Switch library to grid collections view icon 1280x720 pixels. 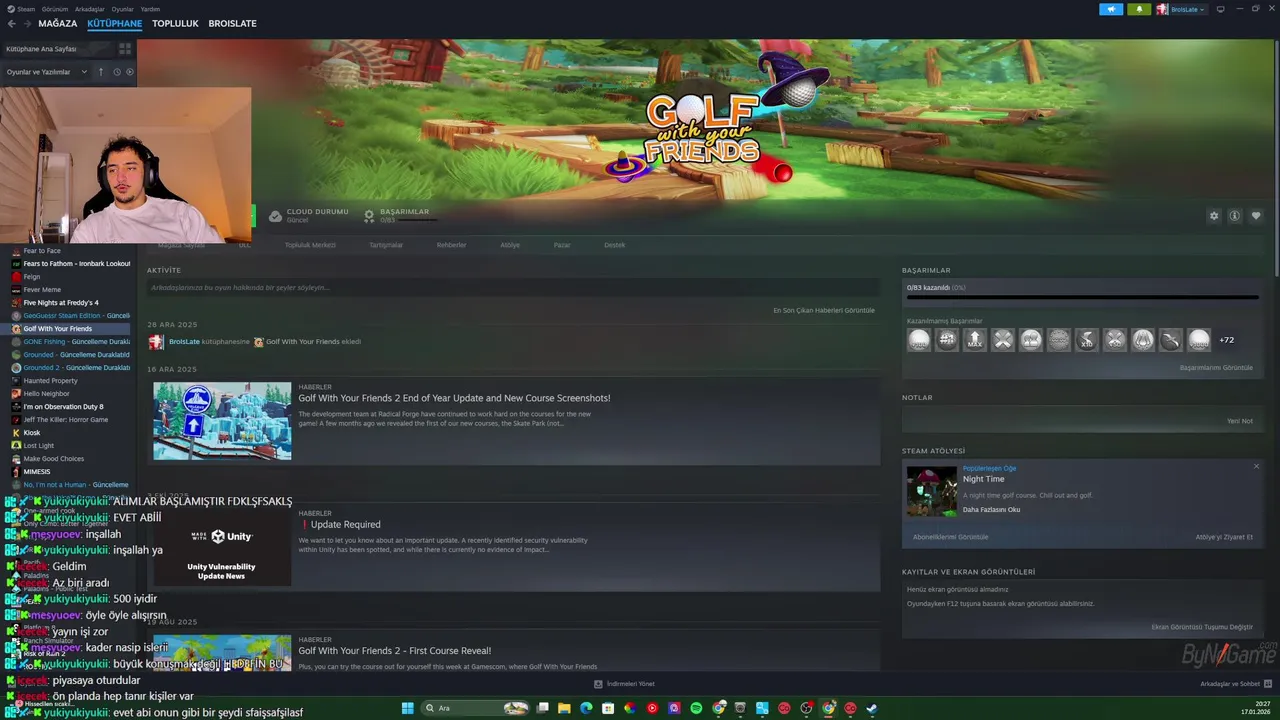(x=125, y=48)
